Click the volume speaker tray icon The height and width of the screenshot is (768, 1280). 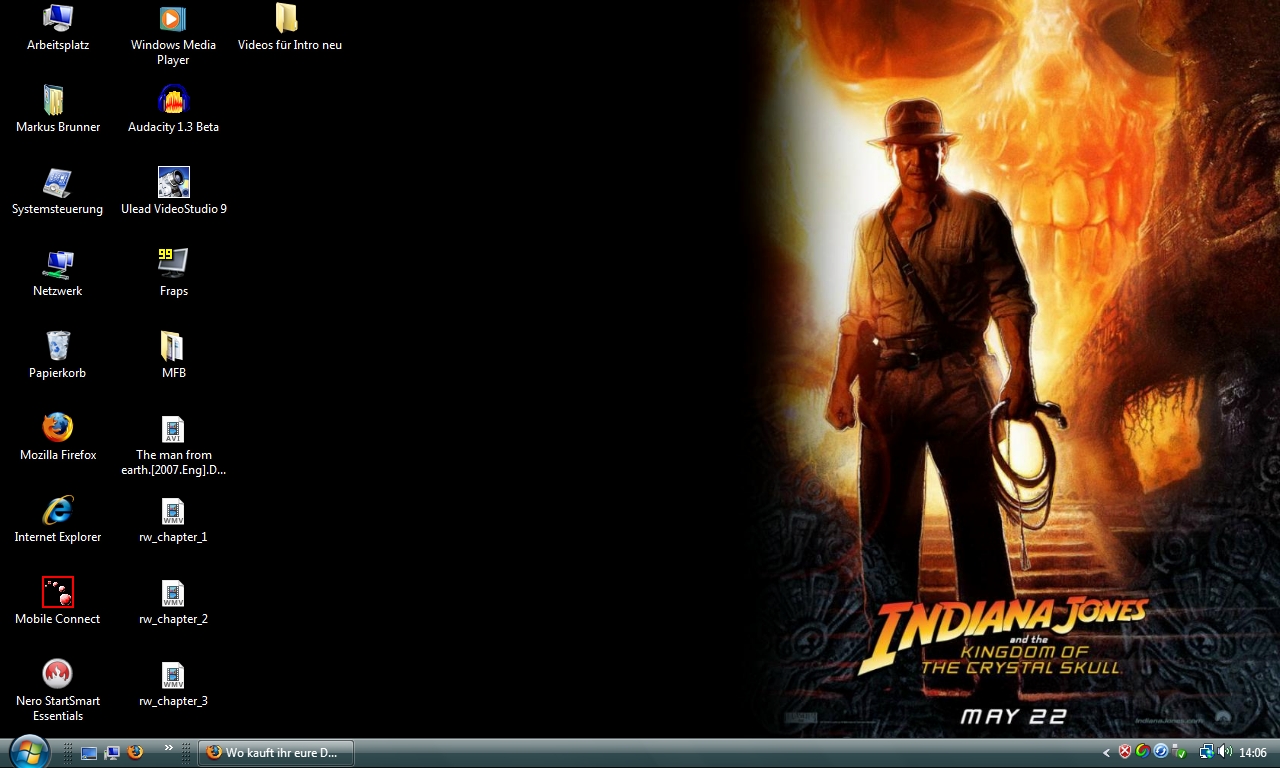point(1225,752)
